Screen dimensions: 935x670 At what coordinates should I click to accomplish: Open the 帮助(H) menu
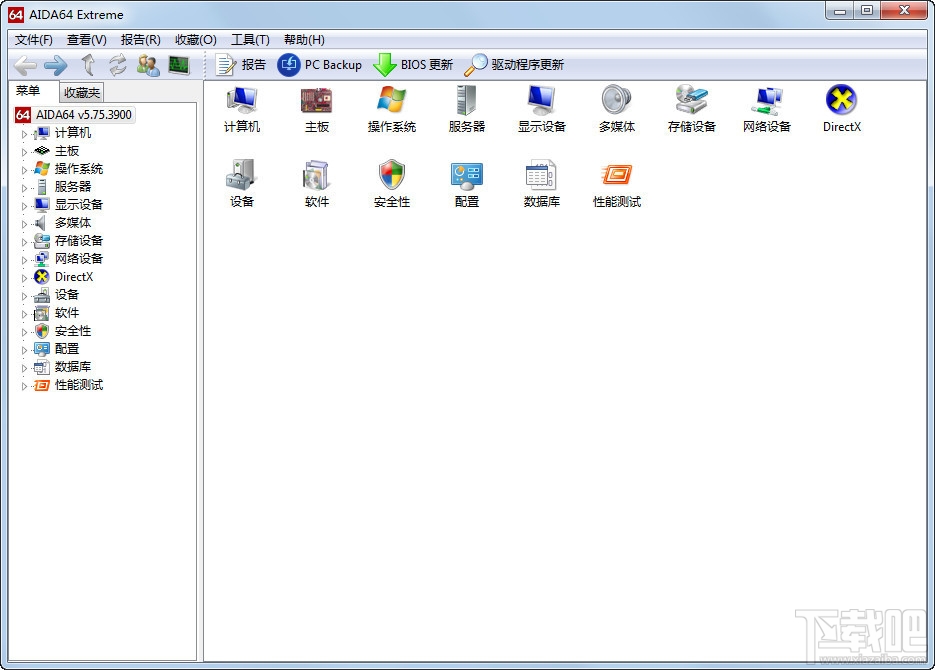coord(304,40)
